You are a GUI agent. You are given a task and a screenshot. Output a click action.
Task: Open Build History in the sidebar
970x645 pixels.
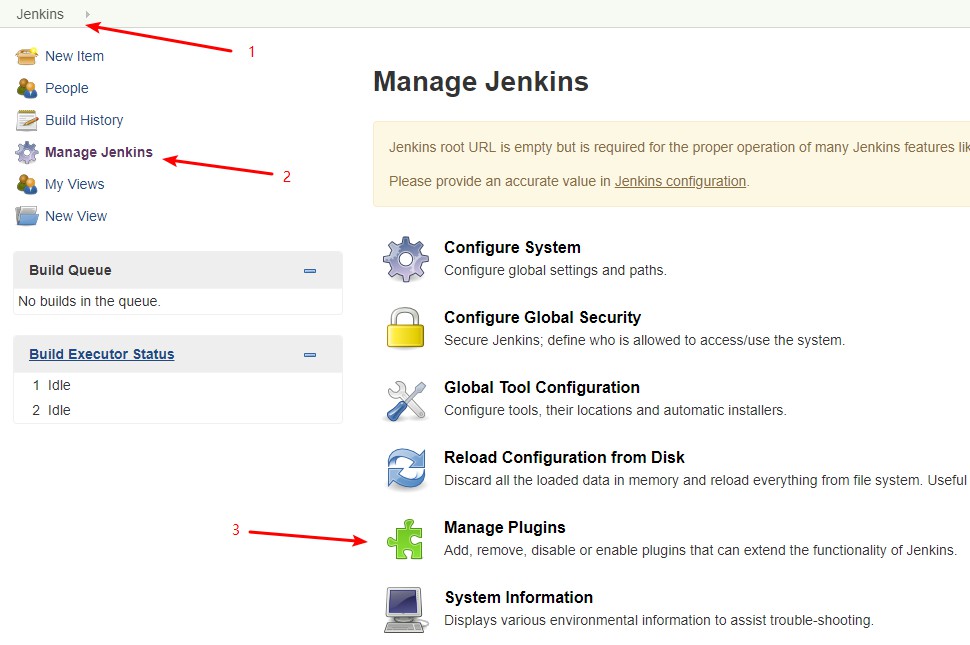tap(84, 120)
